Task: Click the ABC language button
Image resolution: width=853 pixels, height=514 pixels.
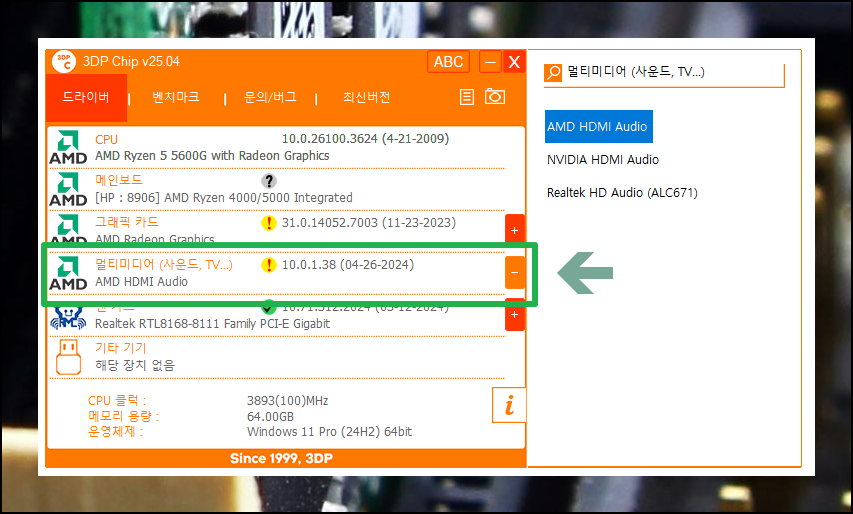Action: pos(448,62)
